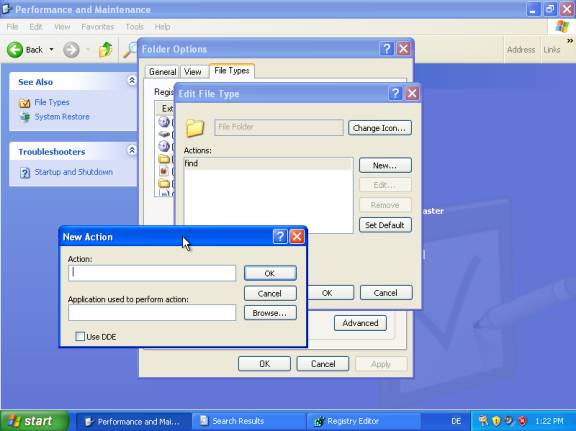The image size is (576, 431).
Task: Click the Search magnifier toolbar icon
Action: tap(130, 50)
